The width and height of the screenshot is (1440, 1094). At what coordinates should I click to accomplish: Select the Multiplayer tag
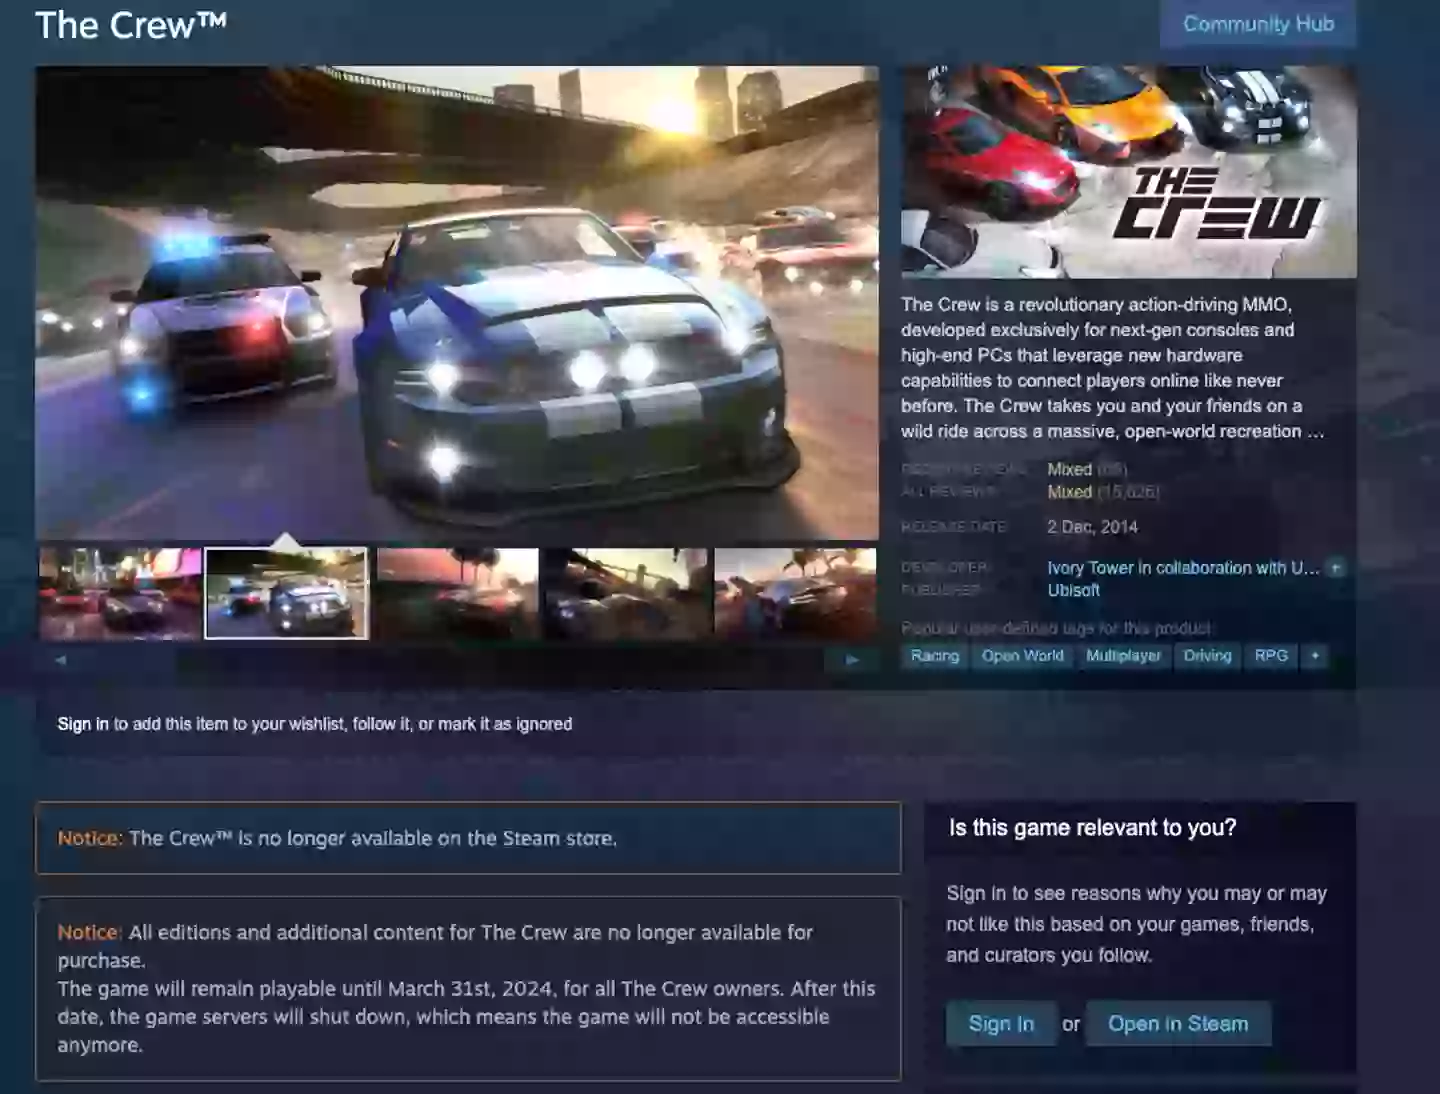click(x=1123, y=656)
